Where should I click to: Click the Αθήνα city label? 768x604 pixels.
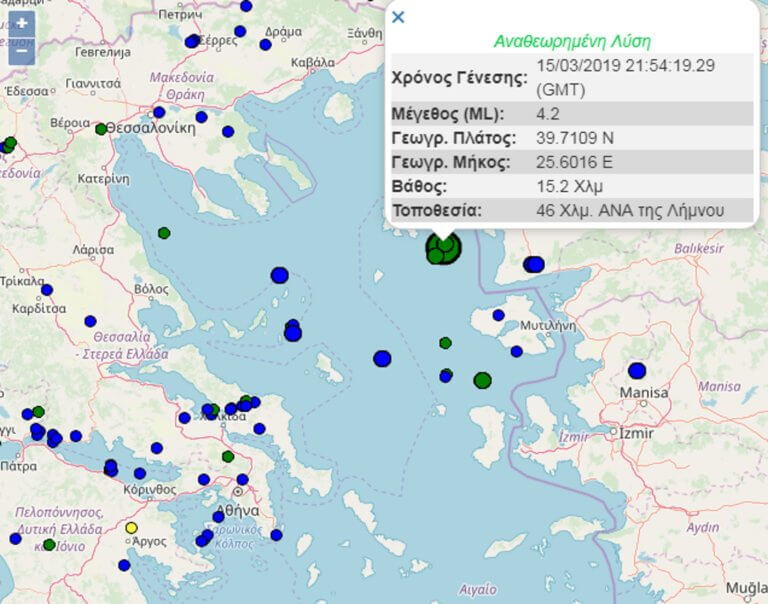[x=238, y=511]
